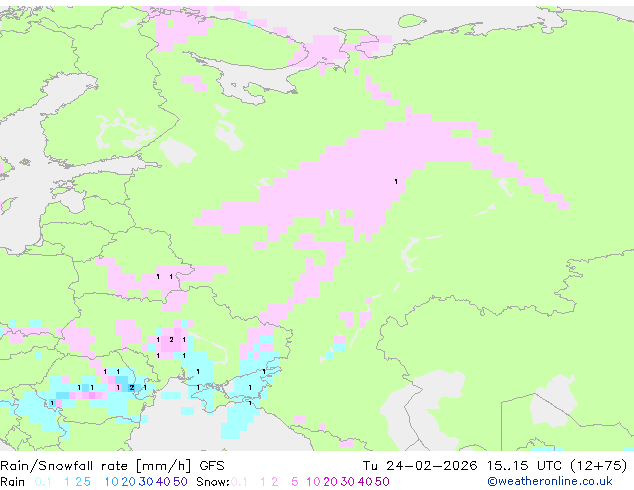Select the Rain legend value 30

(x=146, y=482)
